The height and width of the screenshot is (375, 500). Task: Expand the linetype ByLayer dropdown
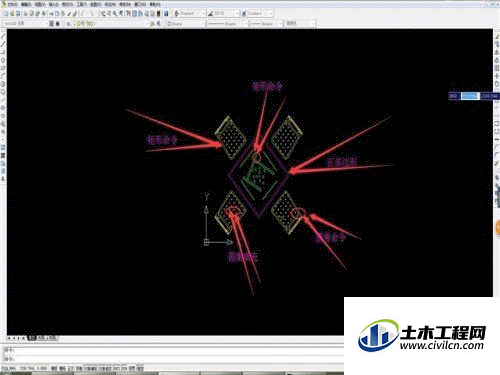click(227, 24)
